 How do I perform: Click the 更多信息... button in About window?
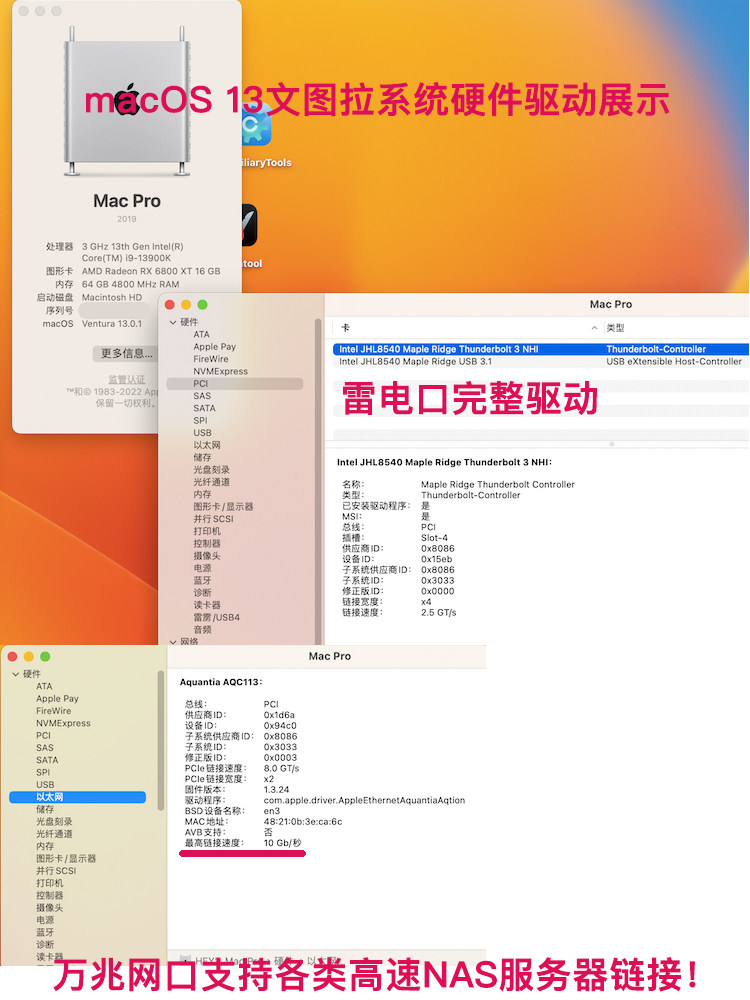click(x=126, y=353)
